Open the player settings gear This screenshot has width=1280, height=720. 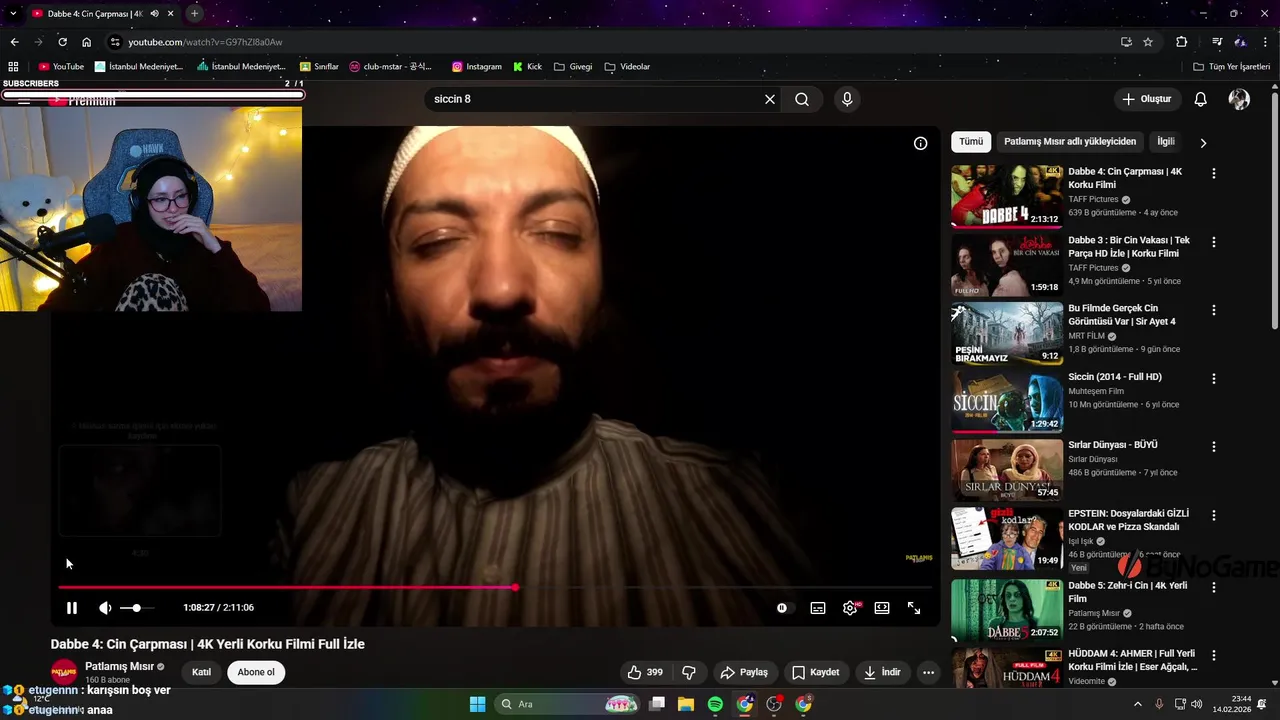[x=850, y=608]
